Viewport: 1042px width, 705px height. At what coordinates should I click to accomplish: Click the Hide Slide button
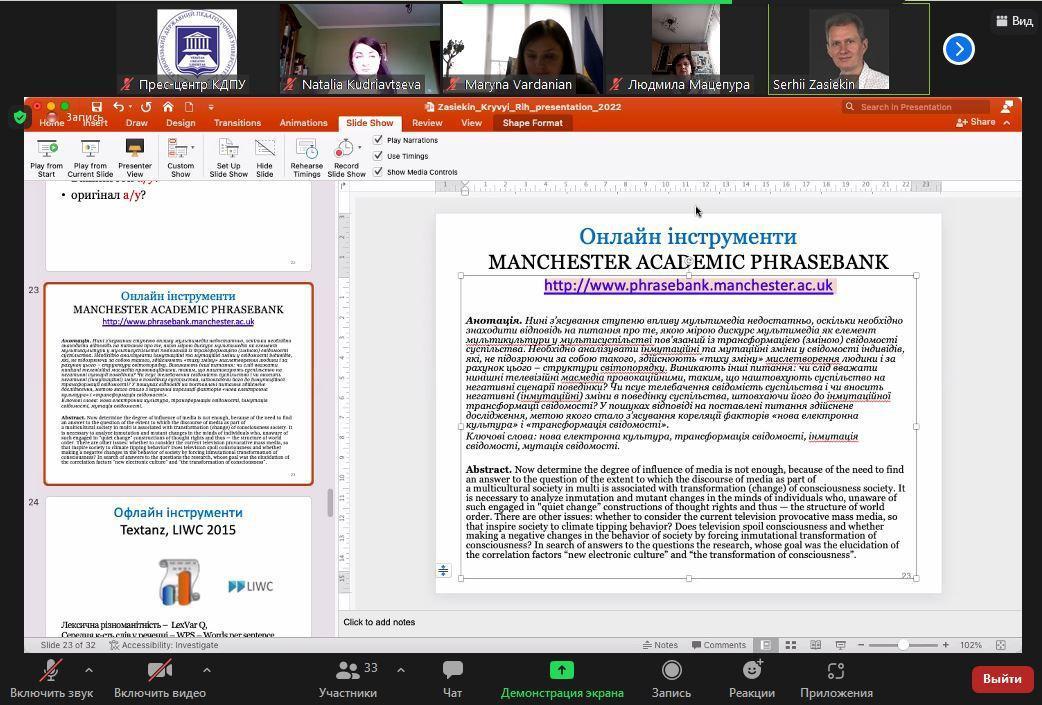click(x=264, y=158)
